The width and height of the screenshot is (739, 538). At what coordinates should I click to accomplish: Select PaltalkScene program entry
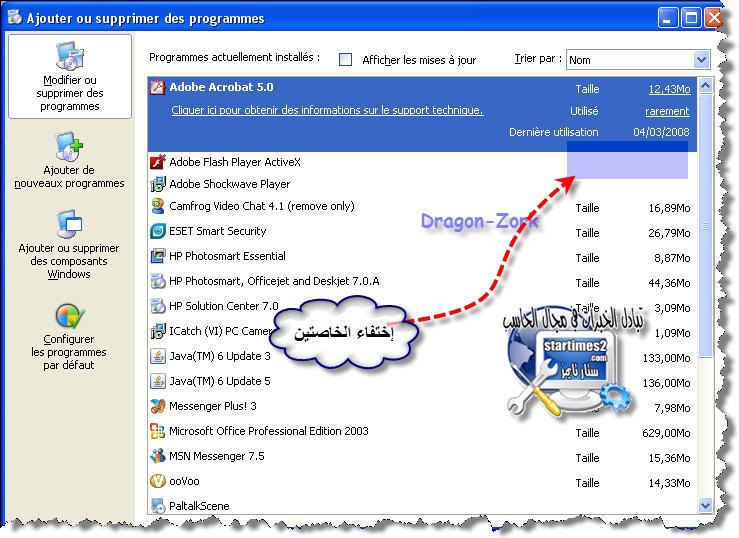click(422, 505)
